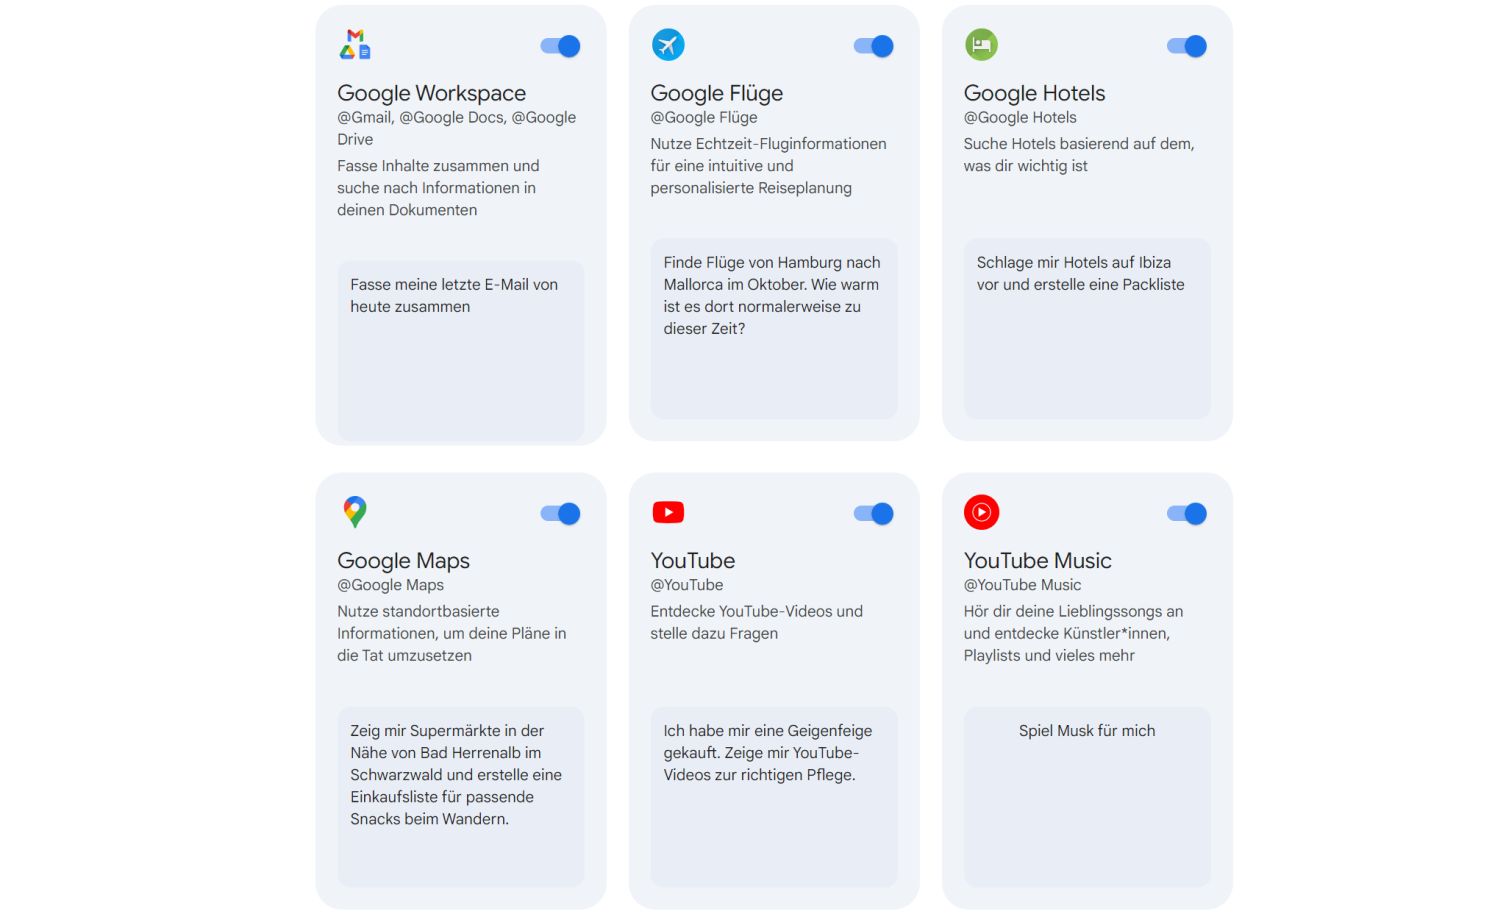
Task: Click the Google Flüge airplane icon
Action: (x=668, y=45)
